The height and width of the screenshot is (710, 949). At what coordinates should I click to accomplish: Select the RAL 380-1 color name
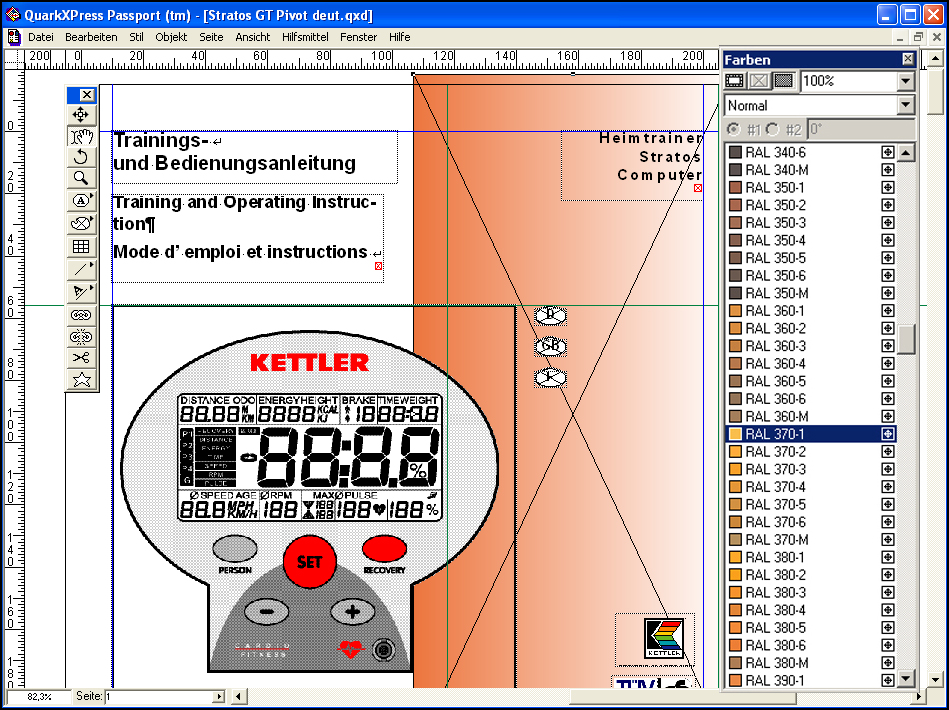[775, 557]
